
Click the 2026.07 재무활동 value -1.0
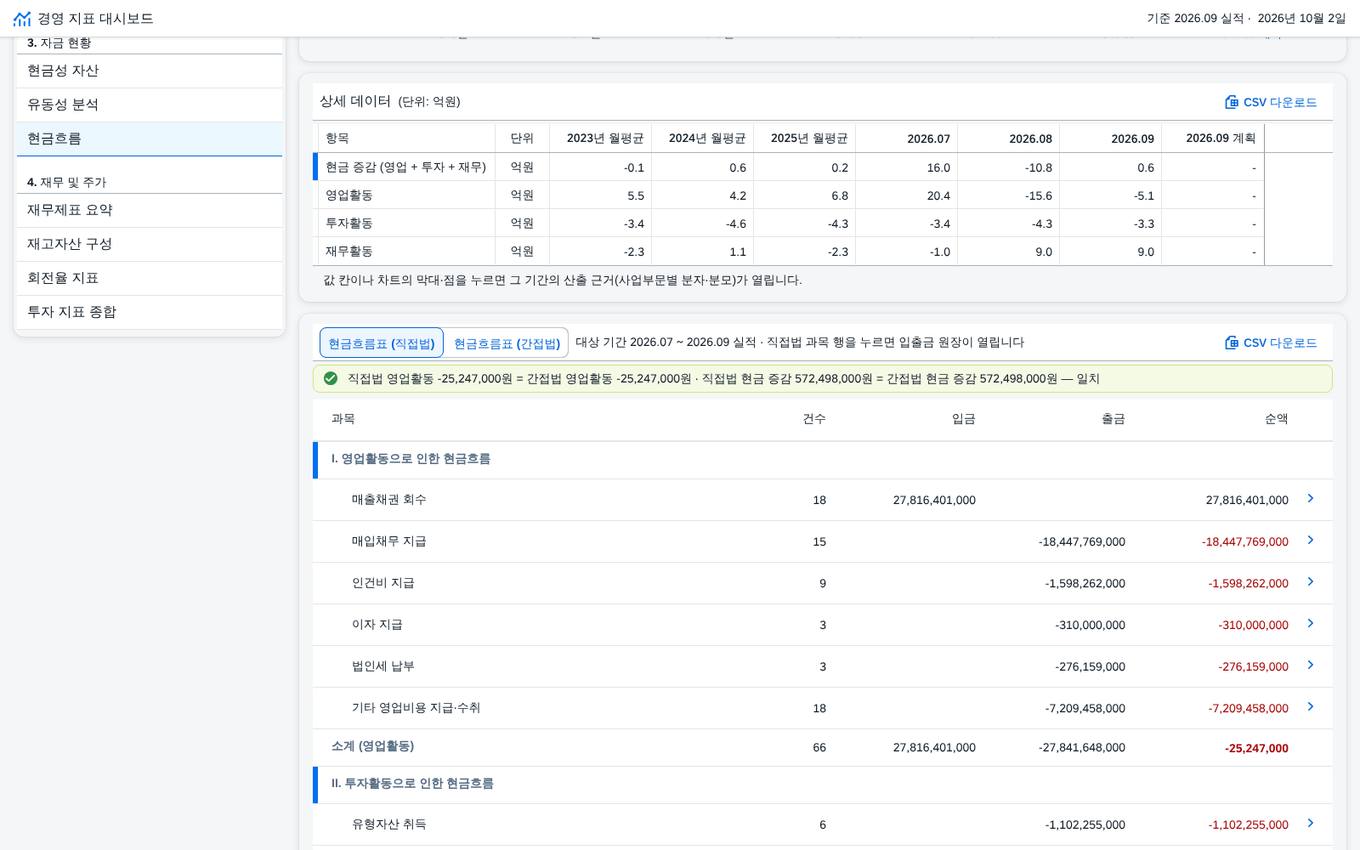click(907, 251)
